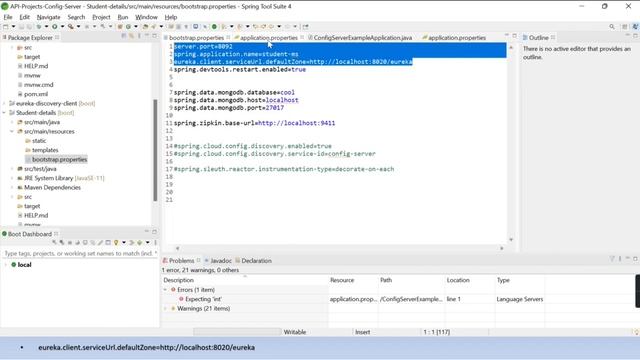Click the Boot Dashboard pencil edit icon
Screen dimensions: 640x360
pos(100,242)
